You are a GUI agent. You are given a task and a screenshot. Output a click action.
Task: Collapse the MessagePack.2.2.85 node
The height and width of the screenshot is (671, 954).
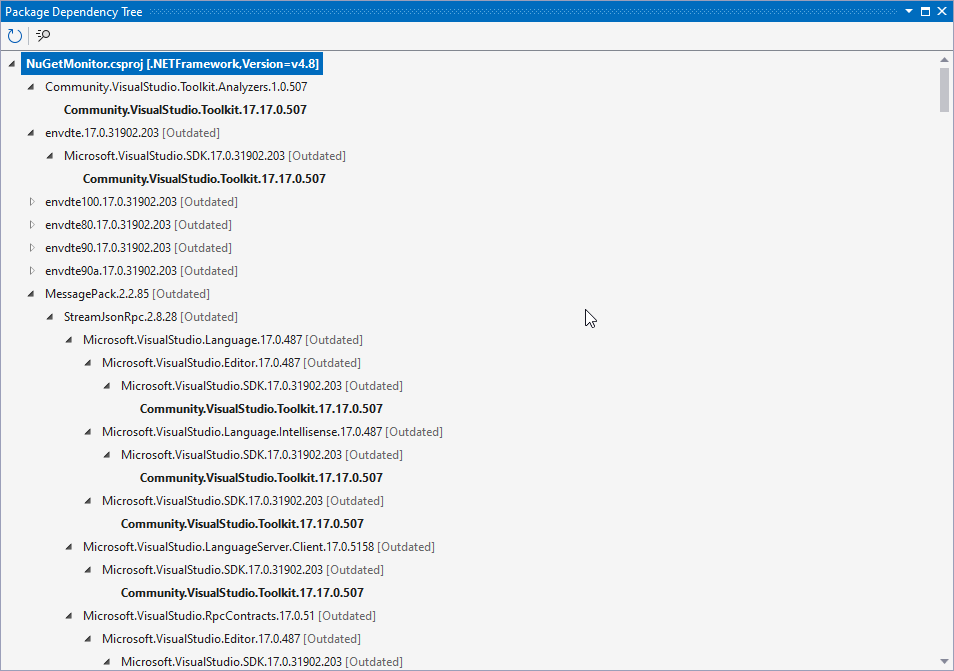click(31, 294)
